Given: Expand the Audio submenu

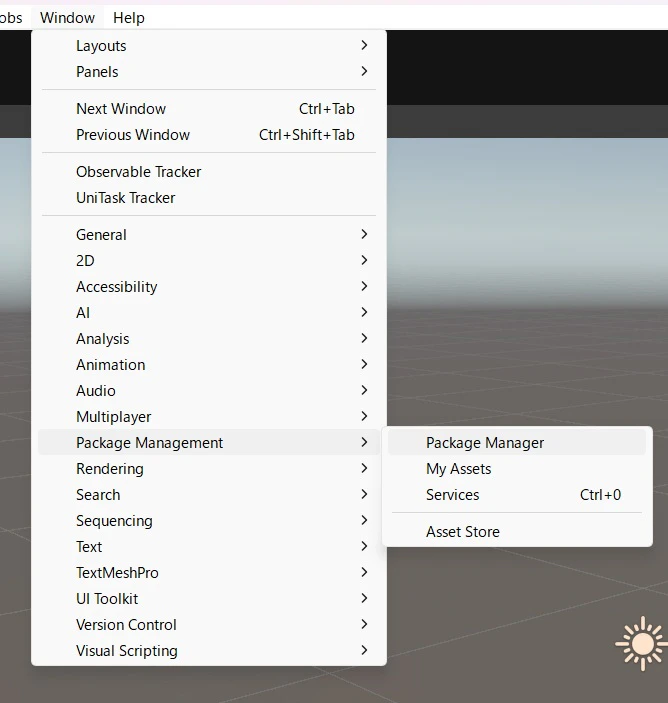Looking at the screenshot, I should [209, 391].
